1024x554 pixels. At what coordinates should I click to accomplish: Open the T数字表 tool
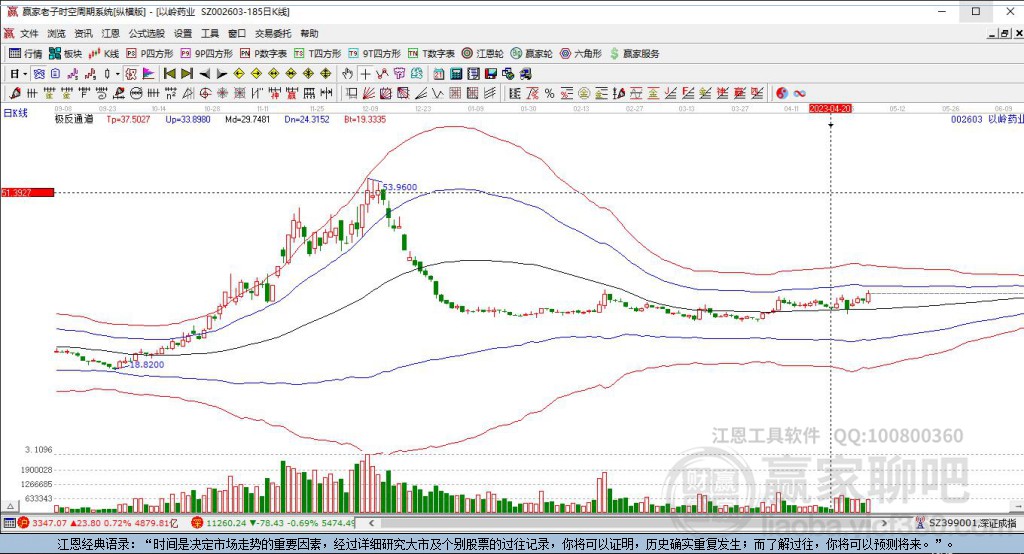431,54
